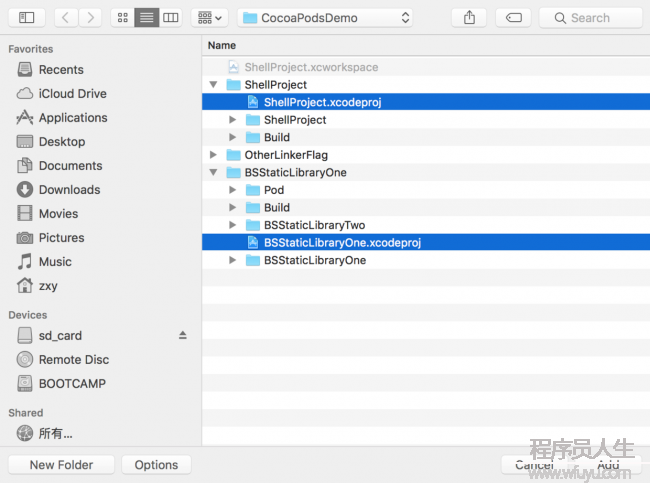Switch to column view
Screen dimensions: 650x483
pos(170,18)
